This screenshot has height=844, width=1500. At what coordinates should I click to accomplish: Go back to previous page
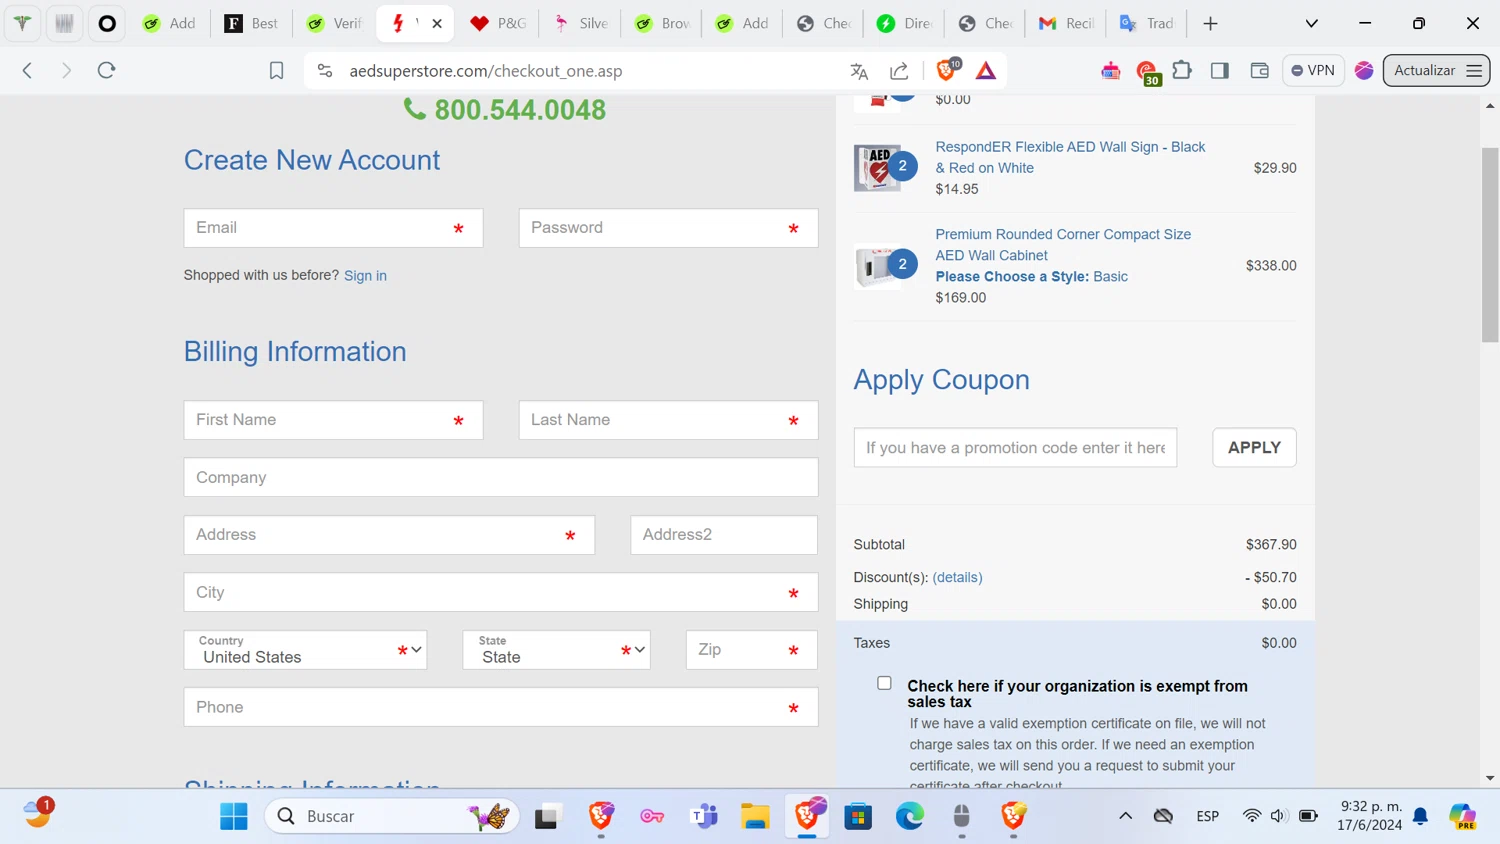(x=28, y=70)
